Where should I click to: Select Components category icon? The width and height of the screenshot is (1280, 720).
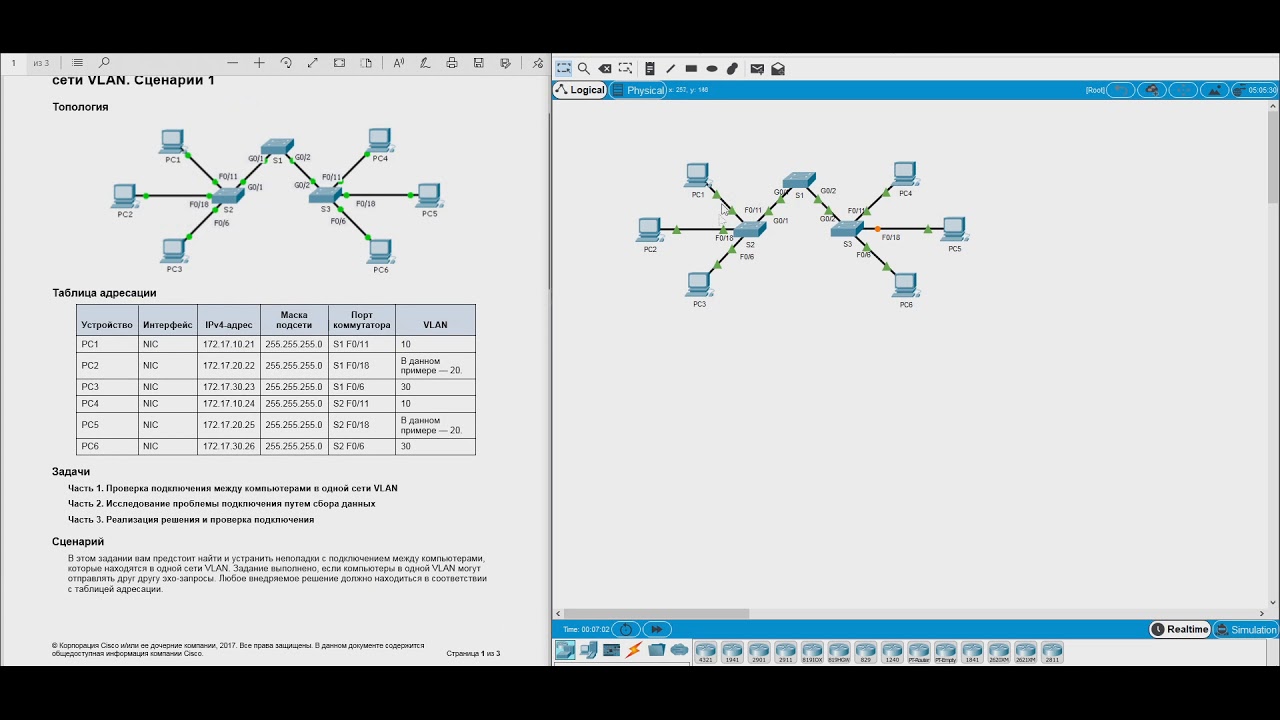[x=611, y=650]
